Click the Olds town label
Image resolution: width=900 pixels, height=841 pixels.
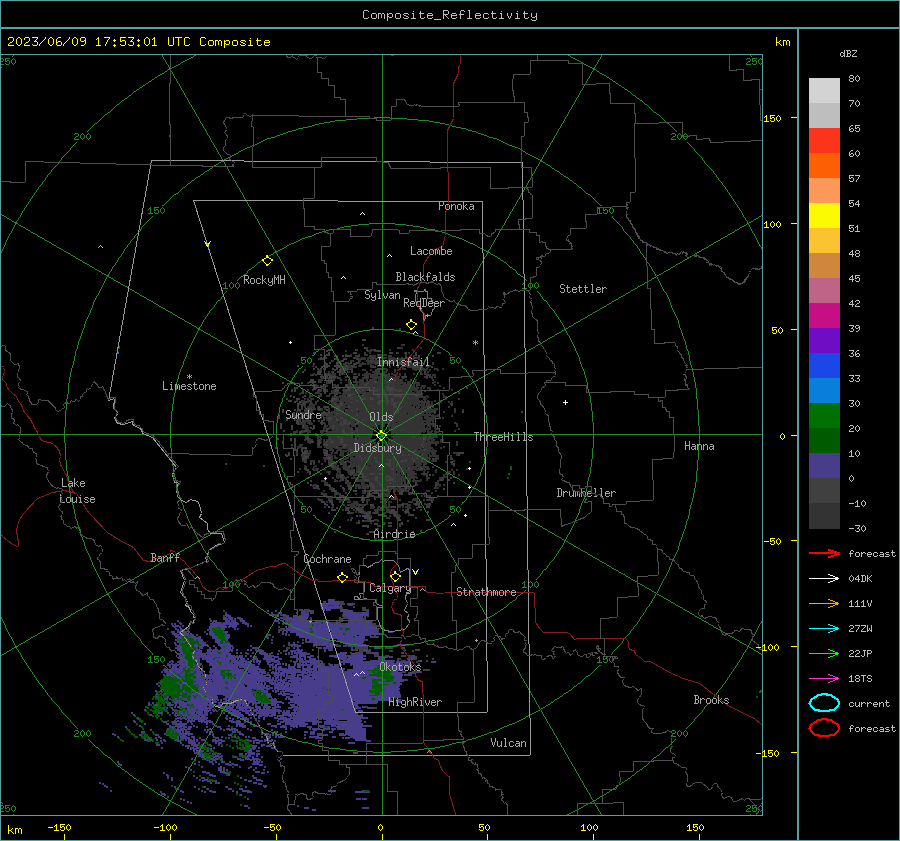[x=381, y=417]
